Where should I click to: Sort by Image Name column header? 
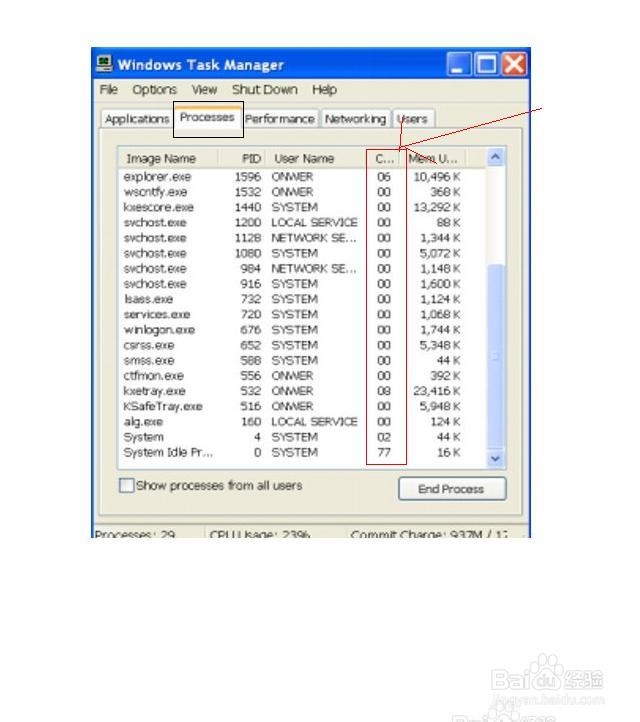[x=168, y=158]
